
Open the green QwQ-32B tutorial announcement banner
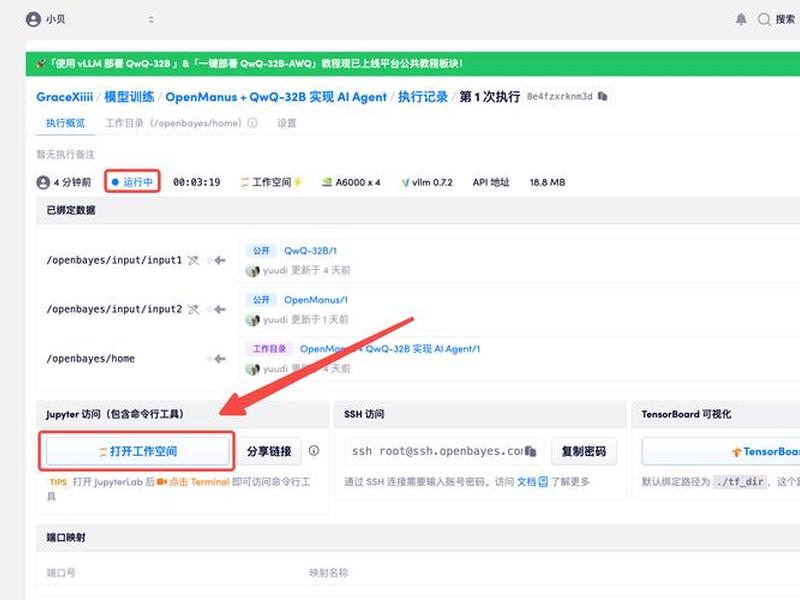(x=412, y=64)
